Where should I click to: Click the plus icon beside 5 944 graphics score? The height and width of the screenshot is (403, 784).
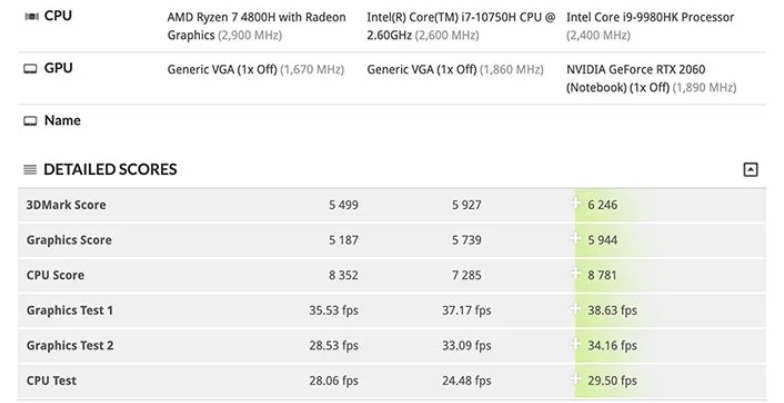pyautogui.click(x=576, y=240)
